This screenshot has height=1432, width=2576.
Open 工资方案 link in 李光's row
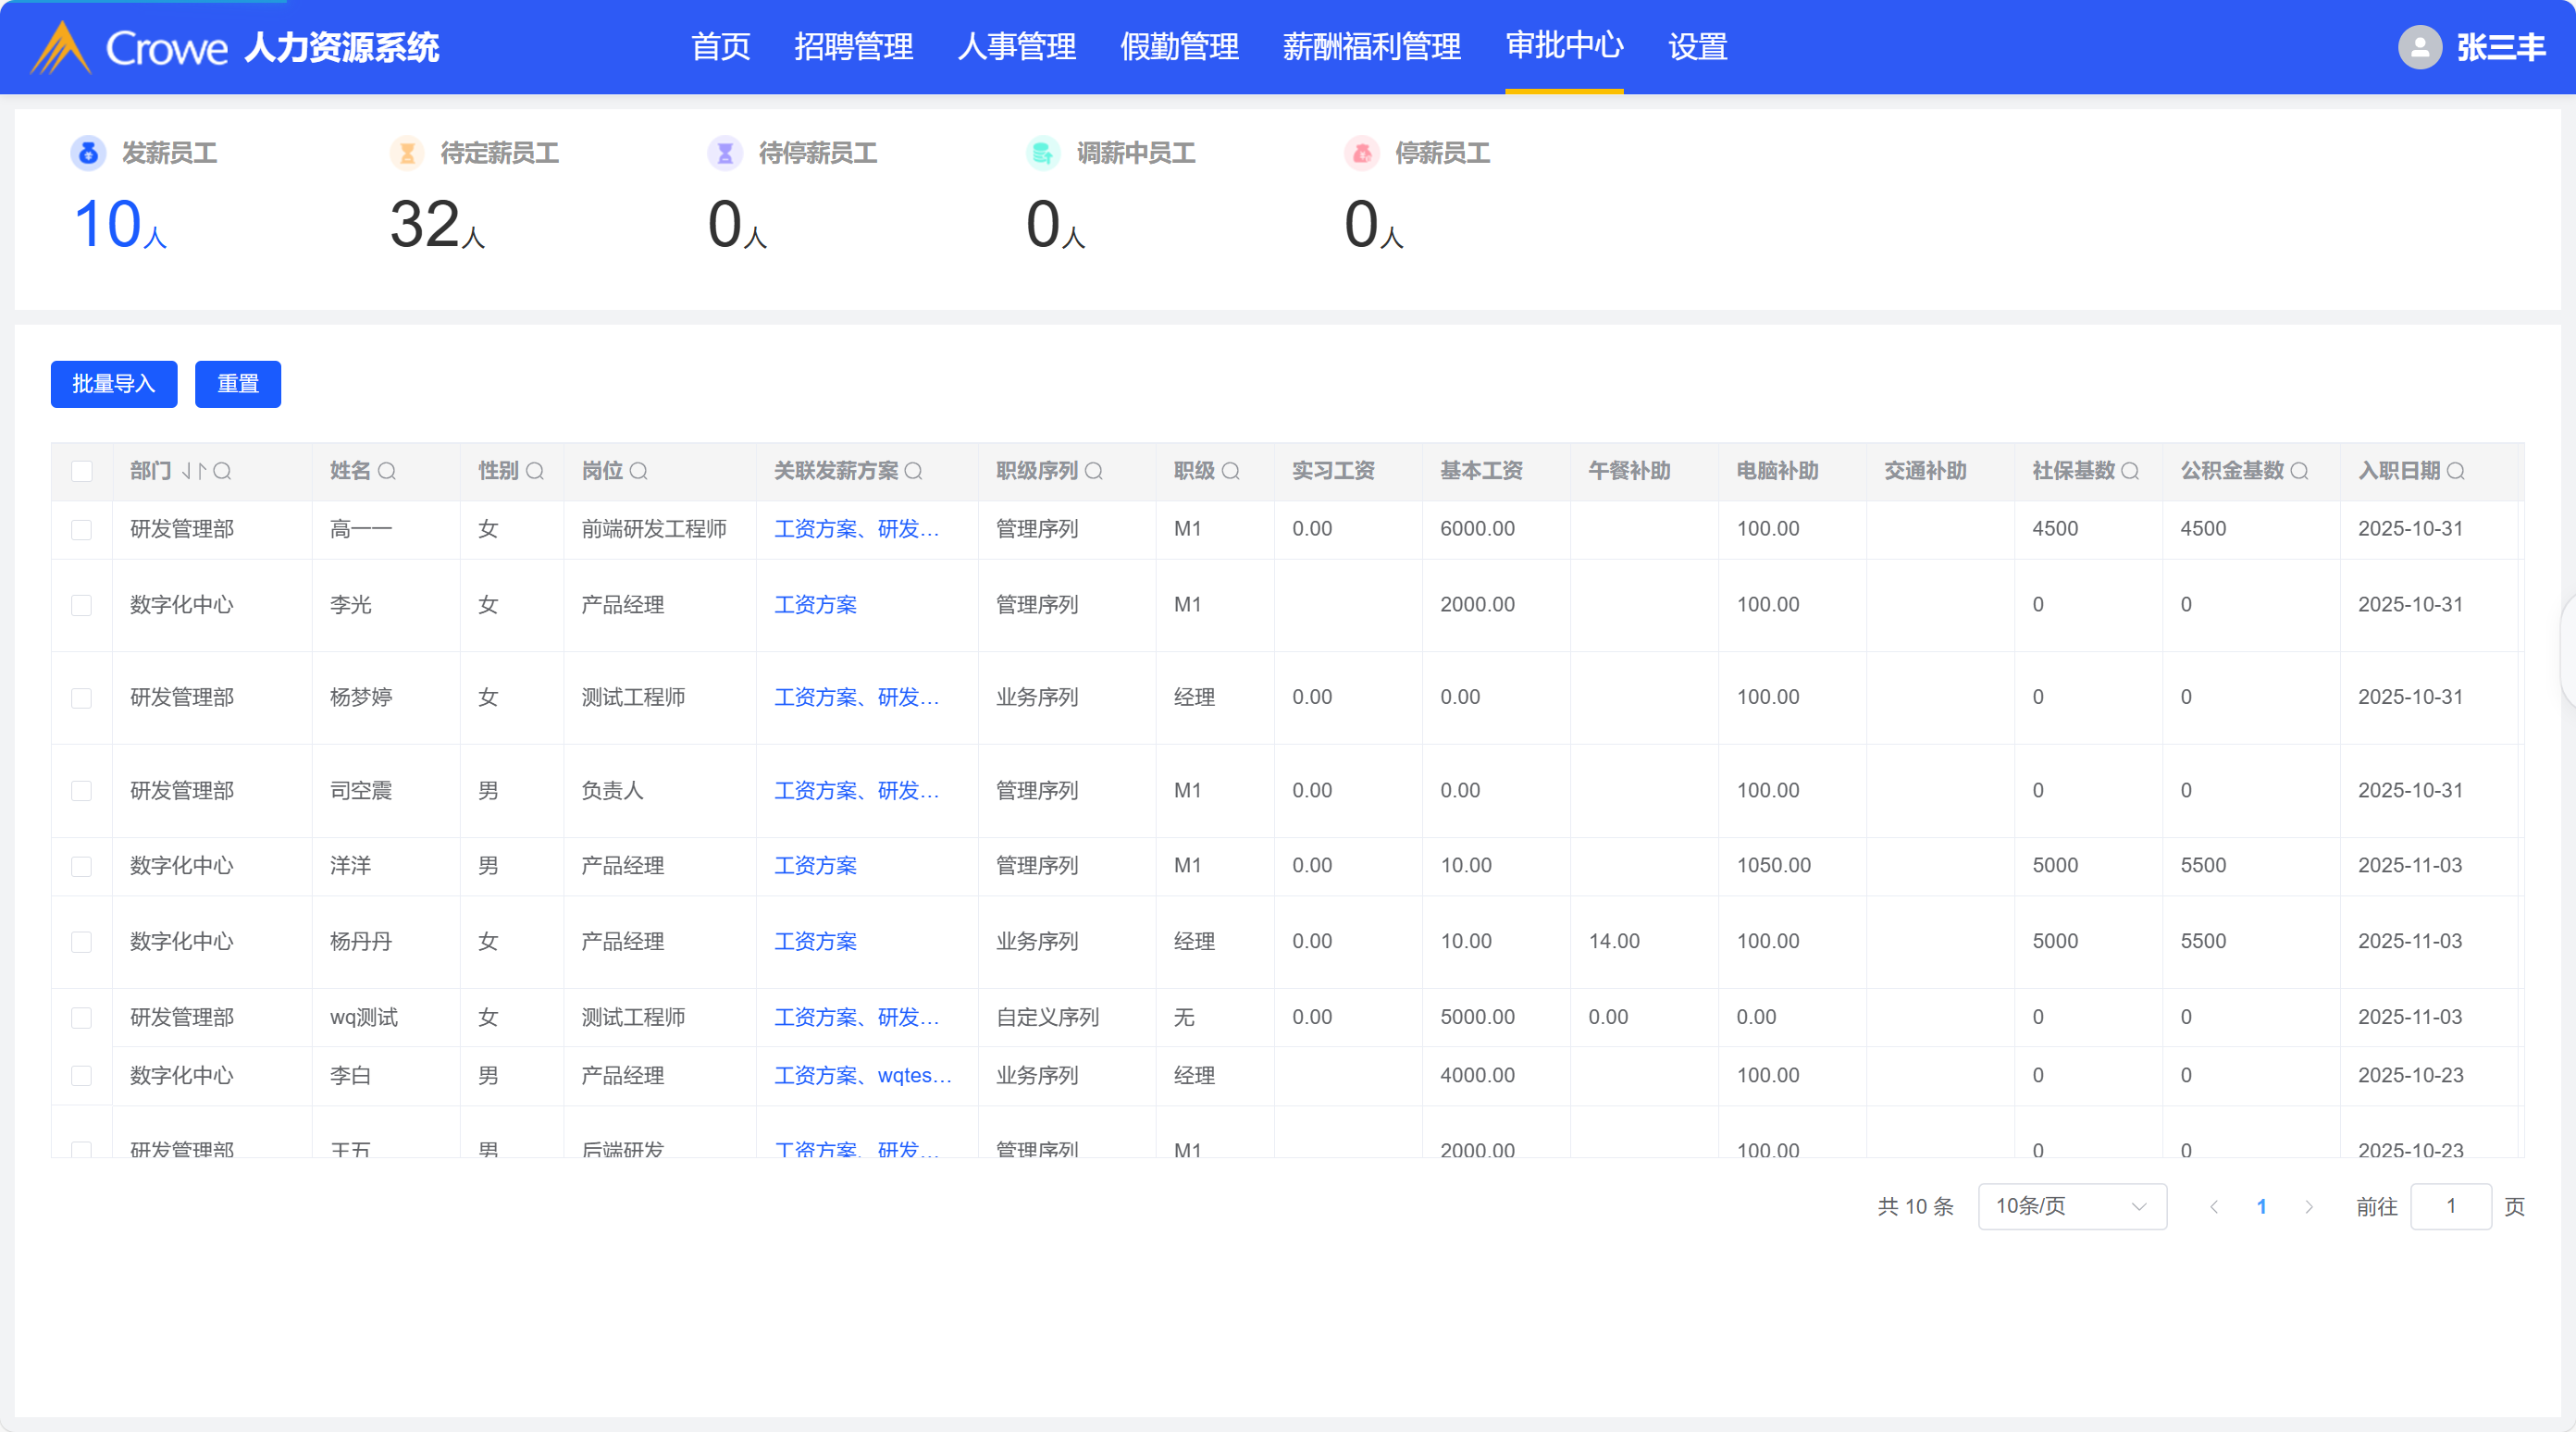815,605
